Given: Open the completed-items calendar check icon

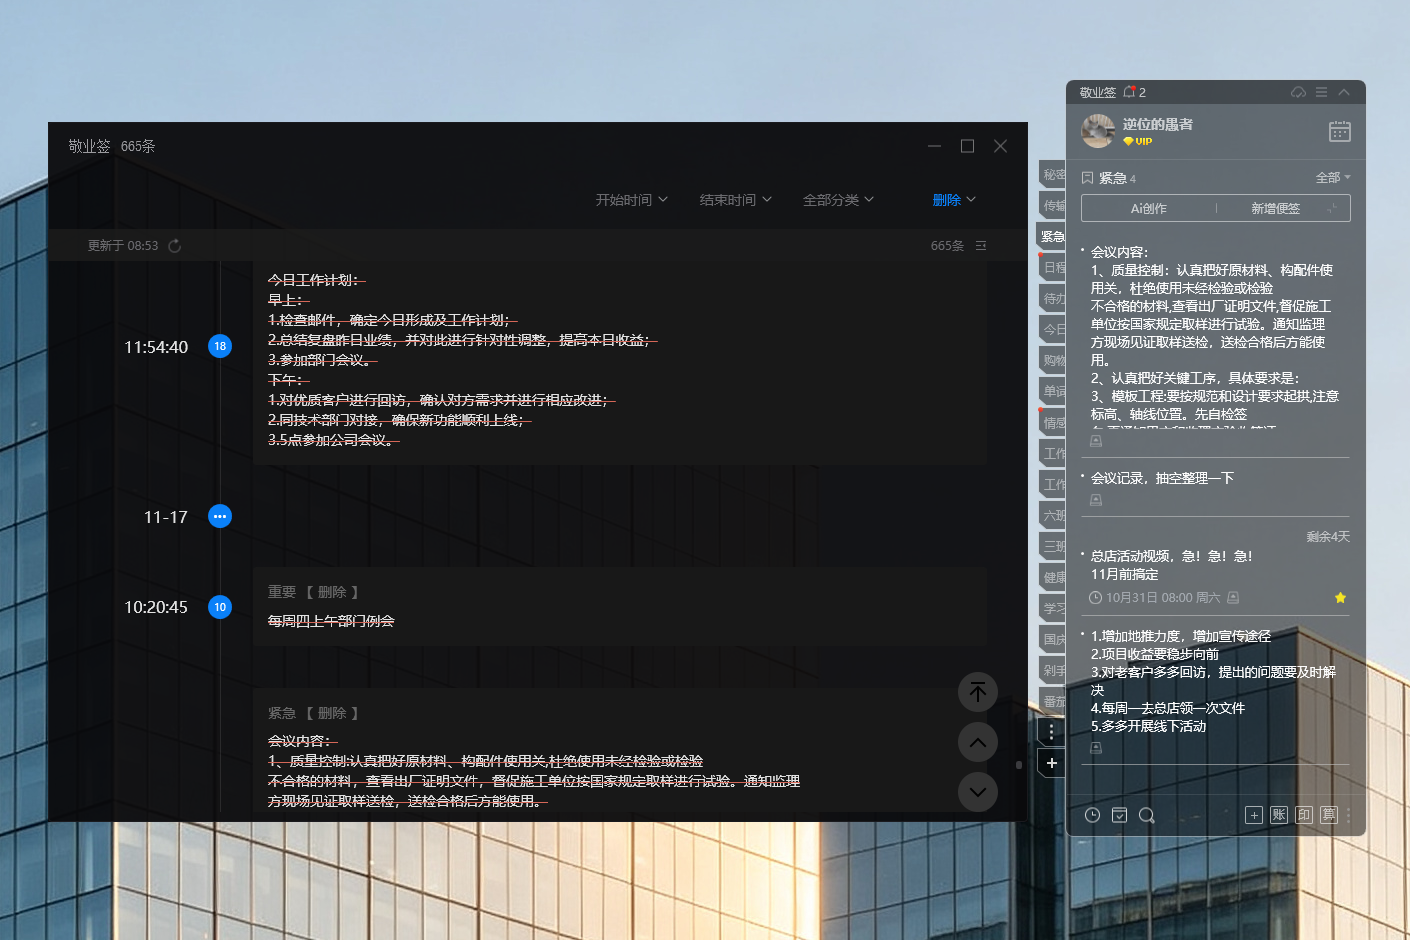Looking at the screenshot, I should tap(1120, 815).
